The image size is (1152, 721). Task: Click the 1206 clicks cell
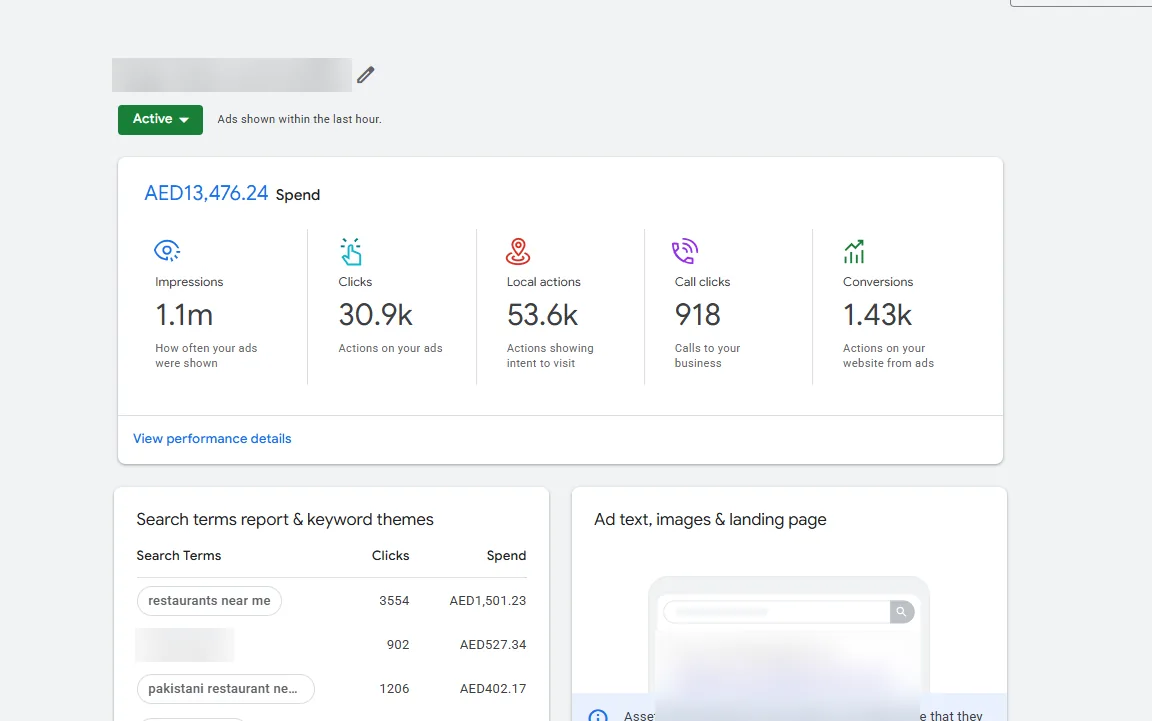394,689
